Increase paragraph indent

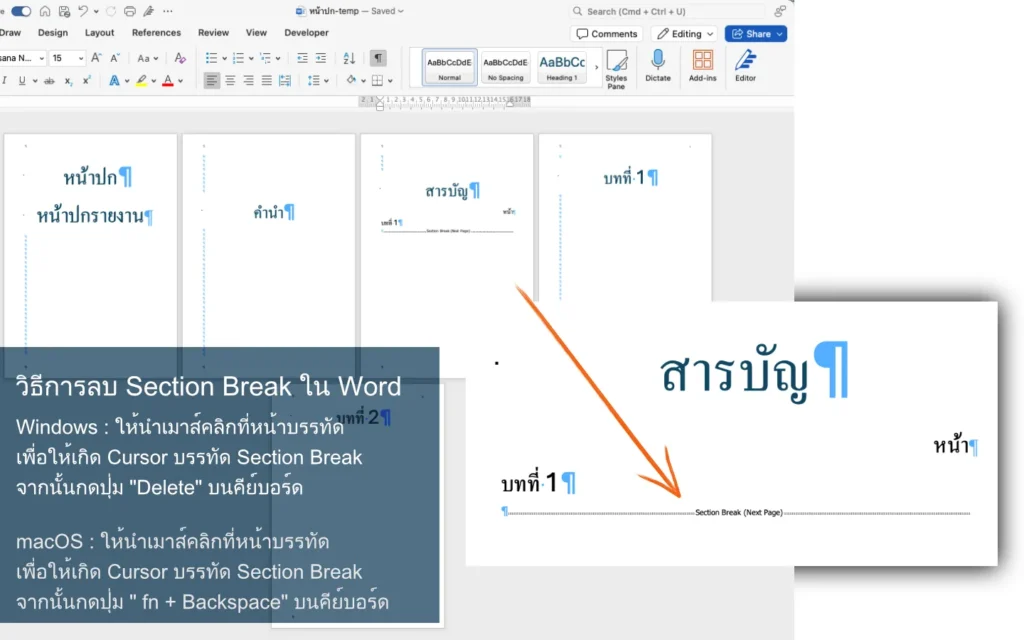point(321,58)
